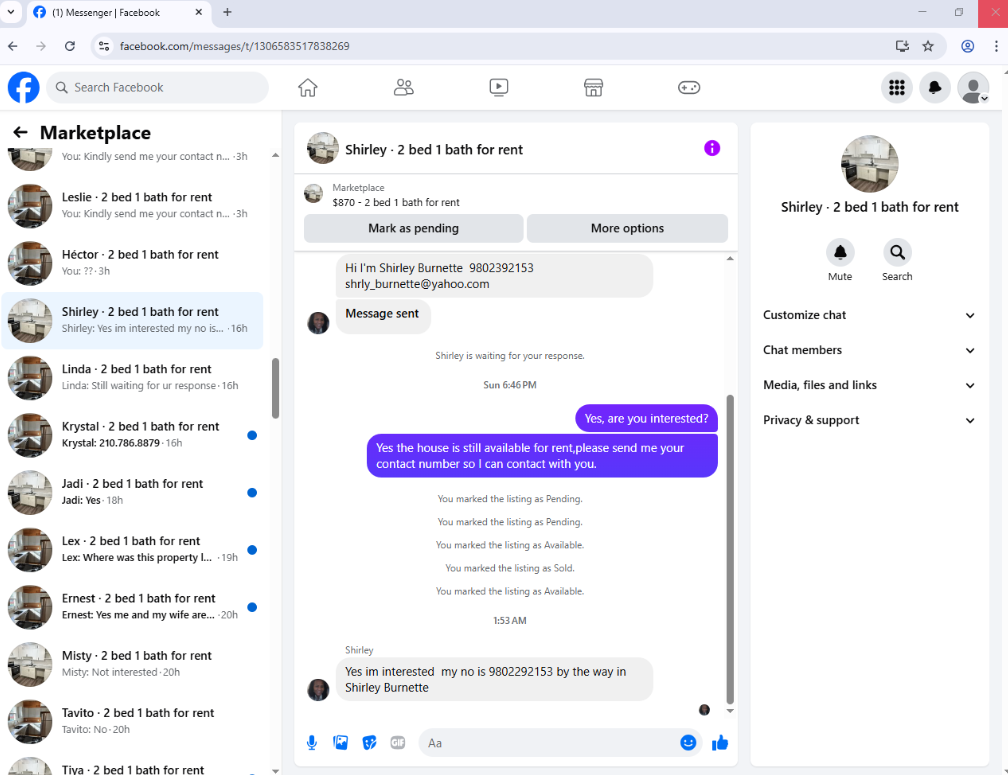Open the tab search dropdown arrow
Viewport: 1008px width, 775px height.
point(11,12)
